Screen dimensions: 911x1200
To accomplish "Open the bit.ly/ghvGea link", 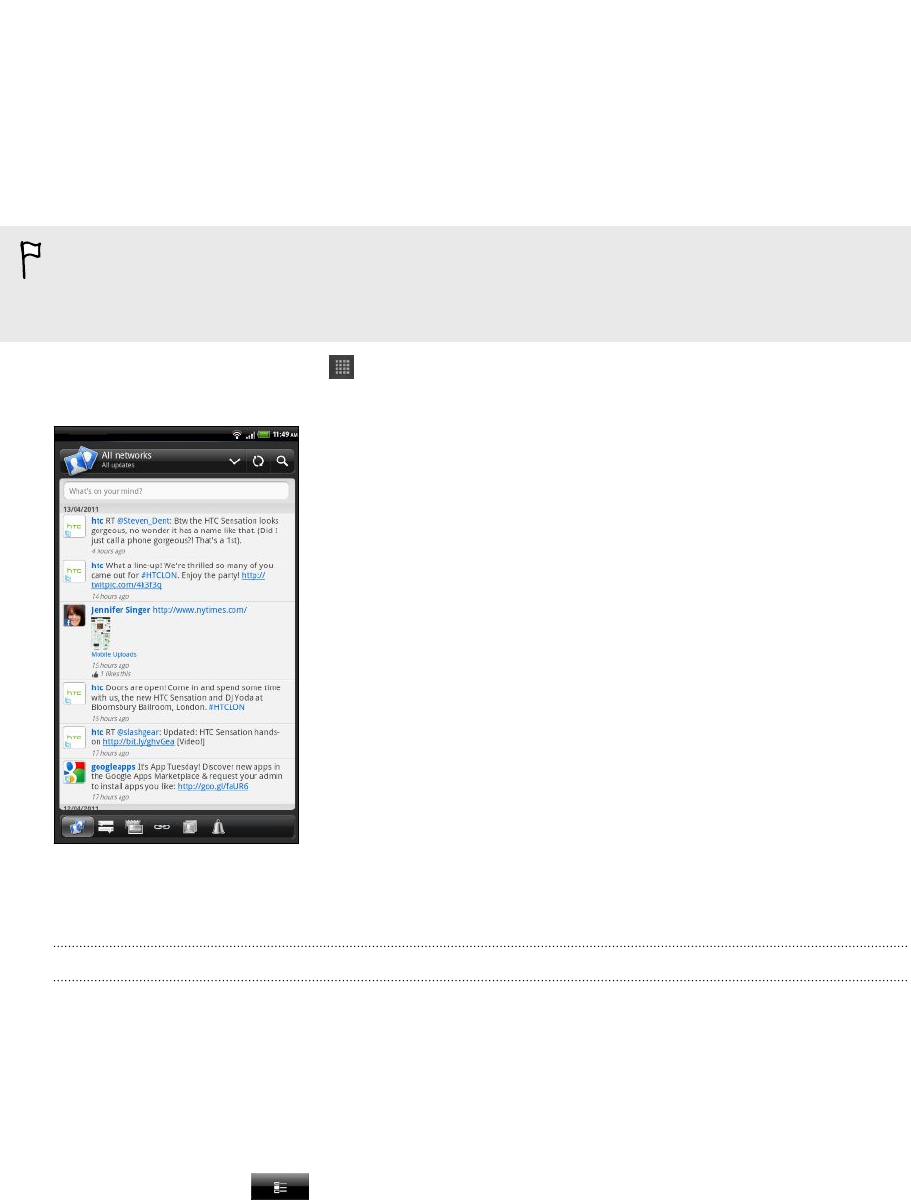I will (139, 742).
